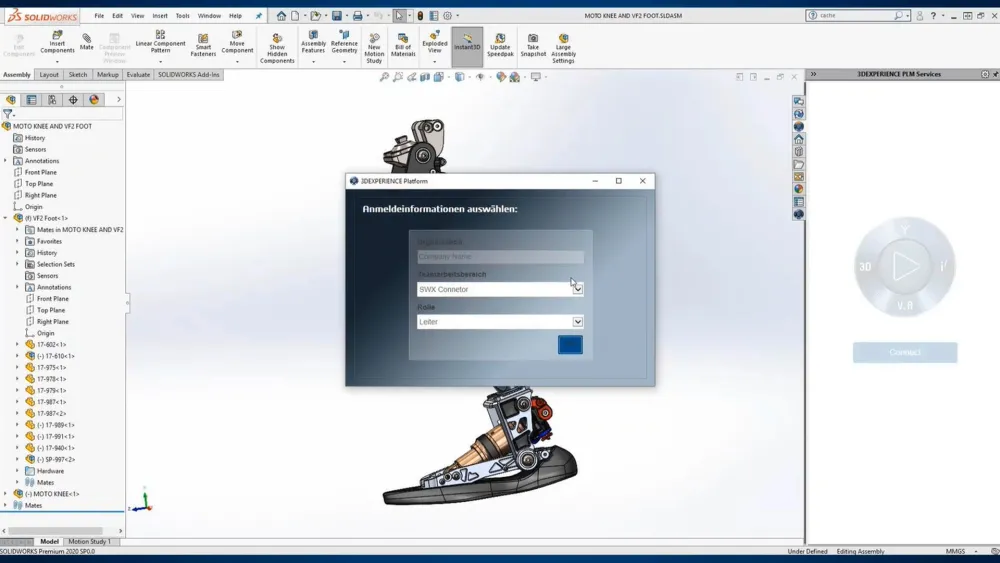Open DisplayManager color sphere tab
Viewport: 1000px width, 563px height.
click(94, 99)
